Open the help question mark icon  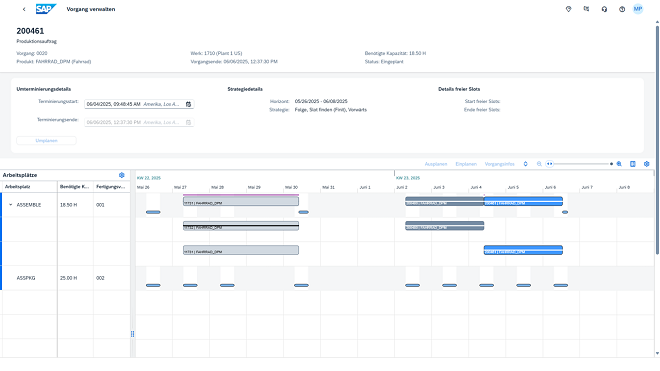pos(622,9)
